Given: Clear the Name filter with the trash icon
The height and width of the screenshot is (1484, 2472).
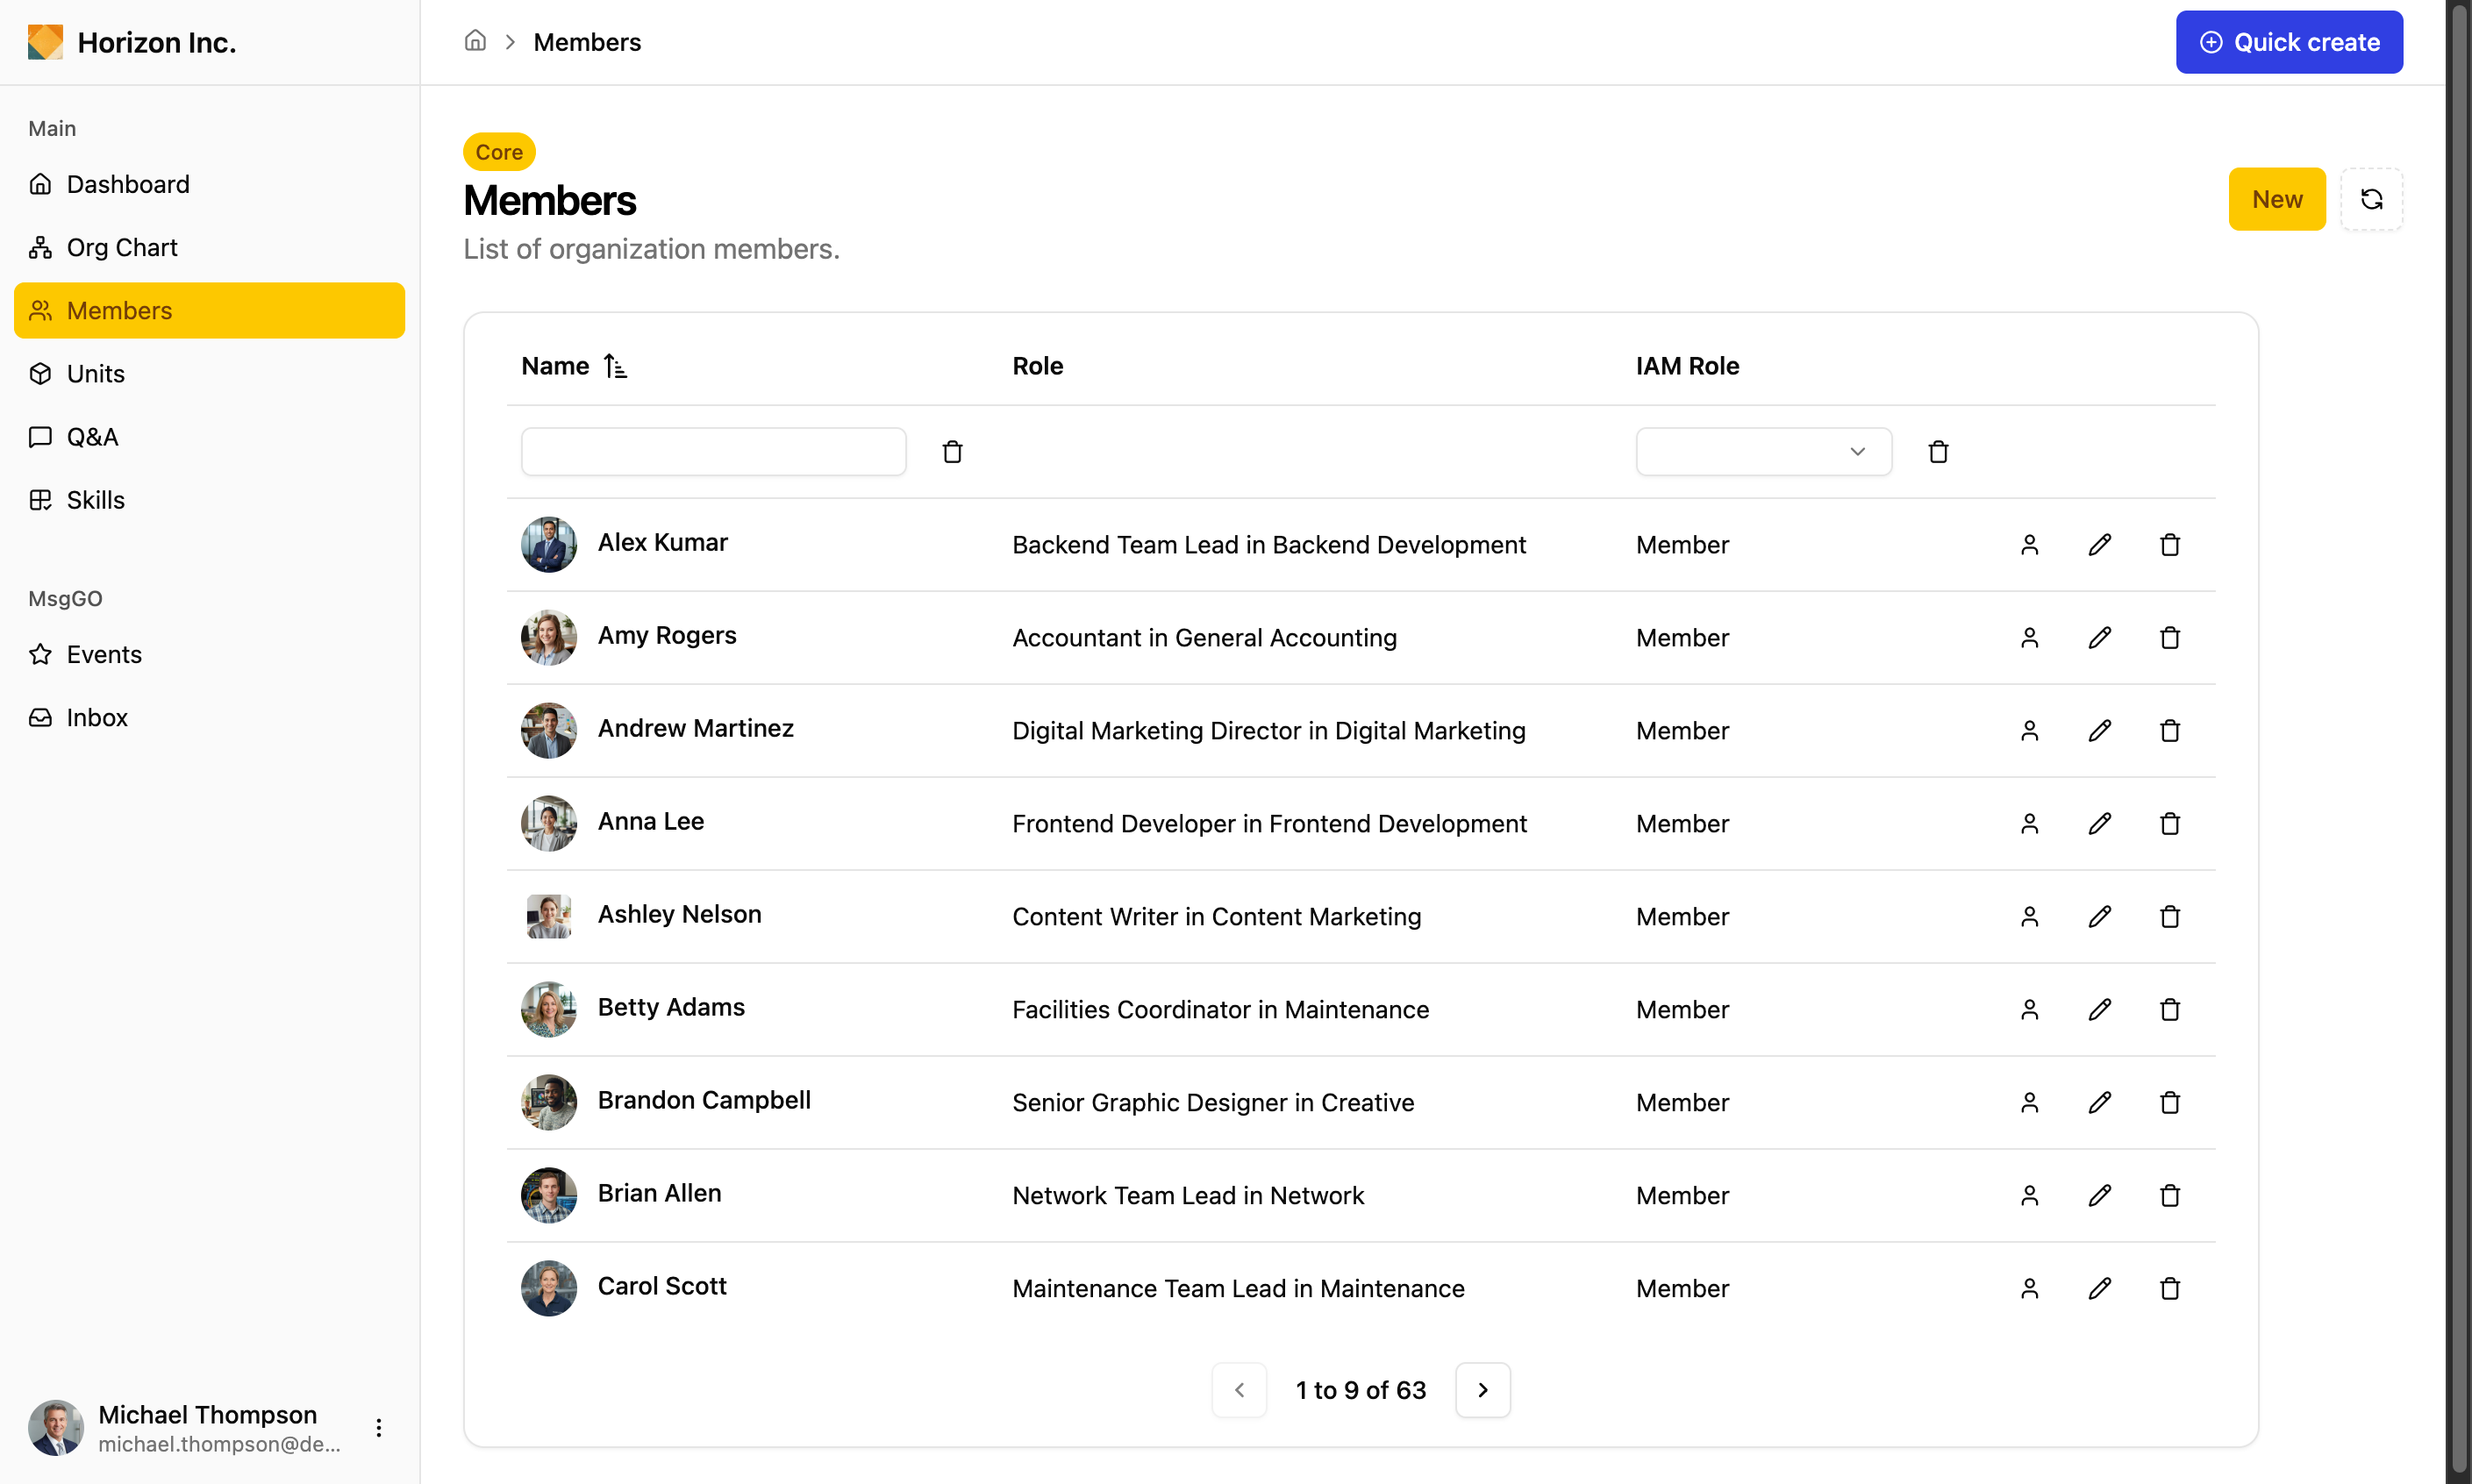Looking at the screenshot, I should click(952, 452).
